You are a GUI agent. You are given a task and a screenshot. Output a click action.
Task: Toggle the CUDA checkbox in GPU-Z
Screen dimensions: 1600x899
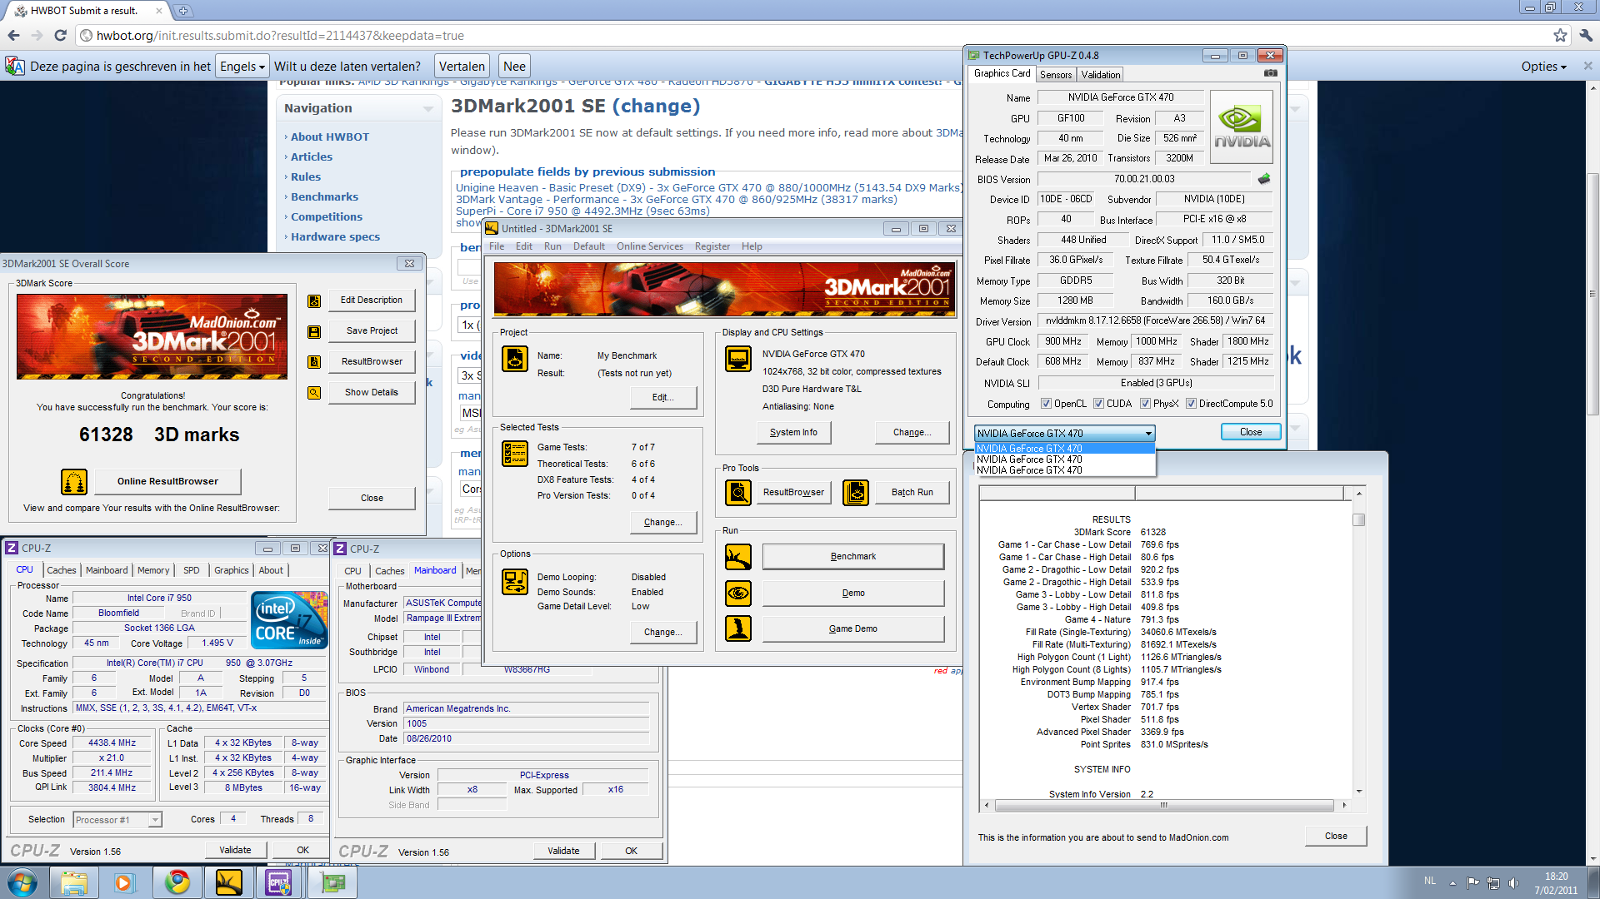click(1098, 404)
